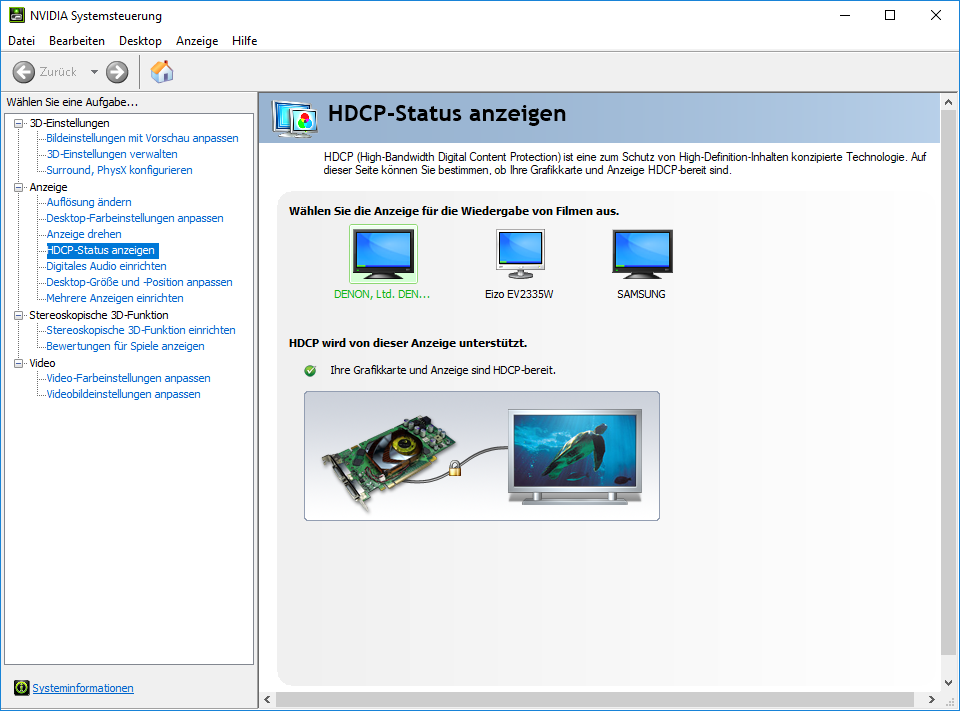Screen dimensions: 960x711
Task: Open Bildeinstellungen mit Vorschau anpassen
Action: coord(142,138)
